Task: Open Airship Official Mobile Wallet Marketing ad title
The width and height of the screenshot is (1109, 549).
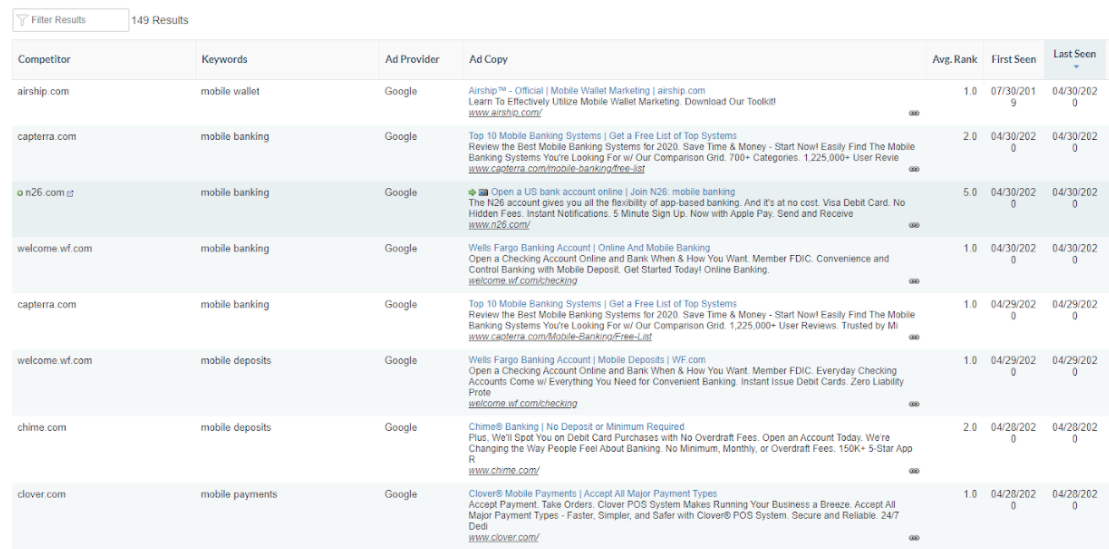Action: 586,91
